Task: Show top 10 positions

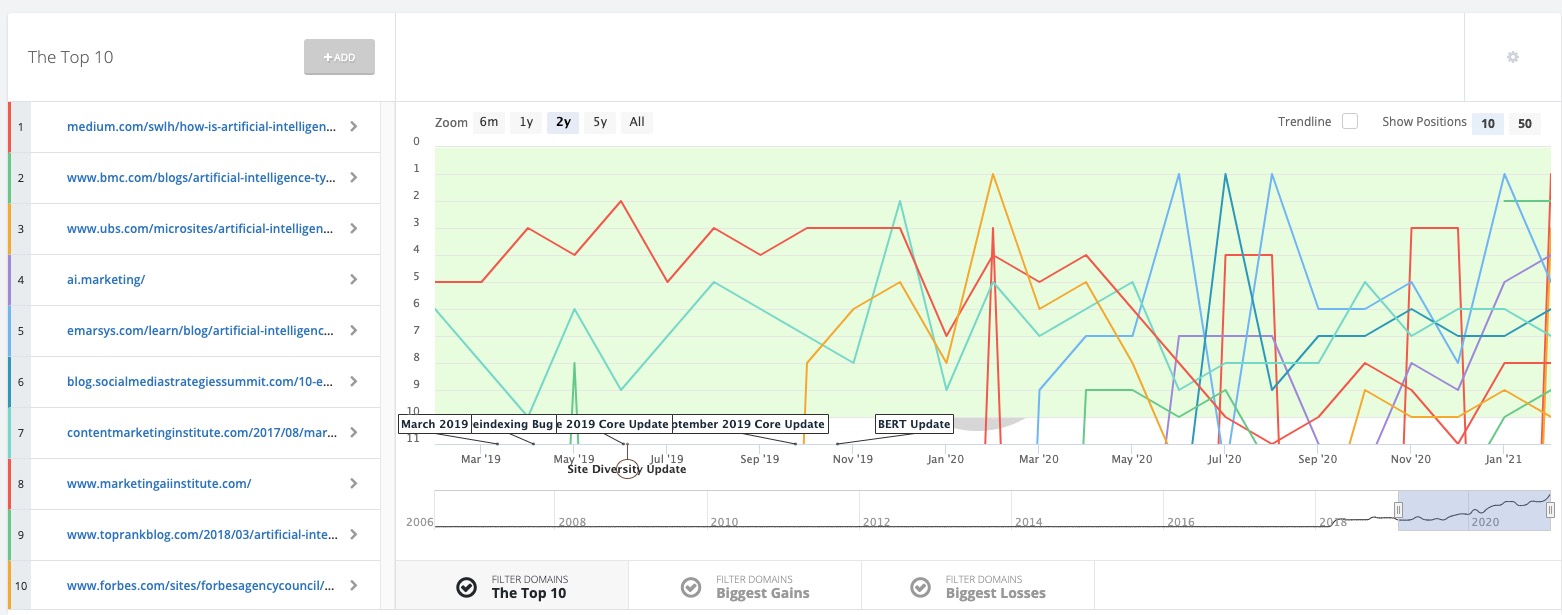Action: pos(1488,123)
